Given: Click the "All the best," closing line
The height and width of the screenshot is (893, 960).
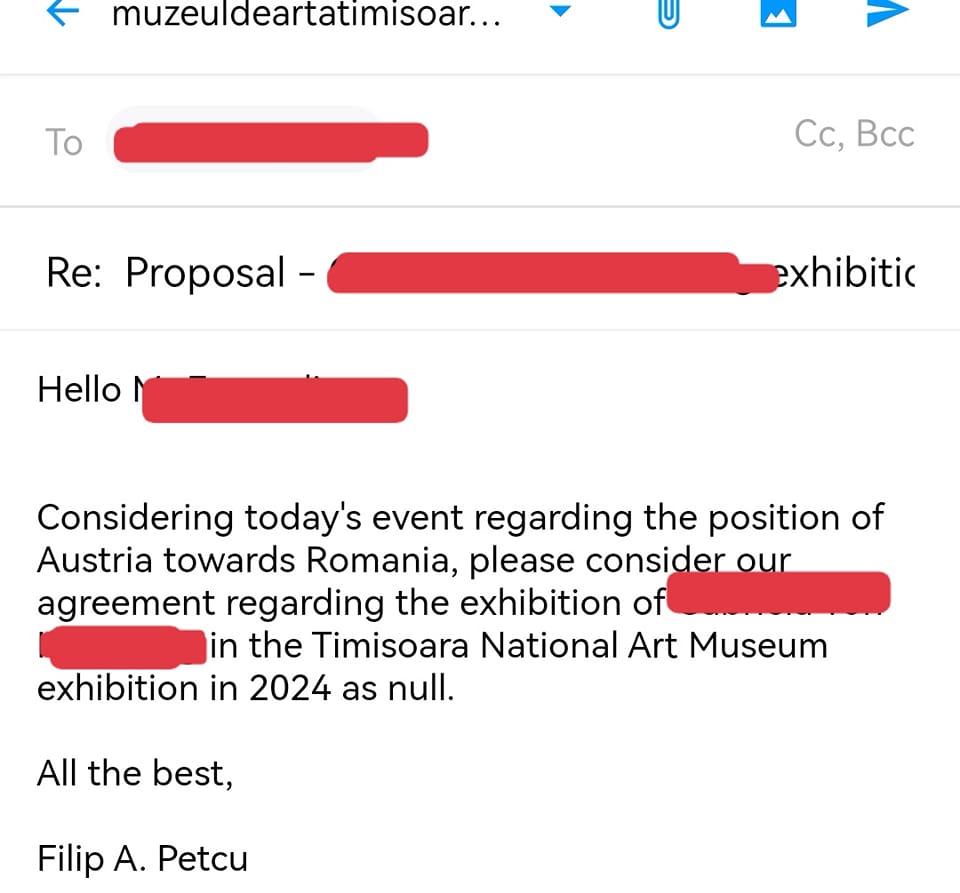Looking at the screenshot, I should pyautogui.click(x=135, y=773).
